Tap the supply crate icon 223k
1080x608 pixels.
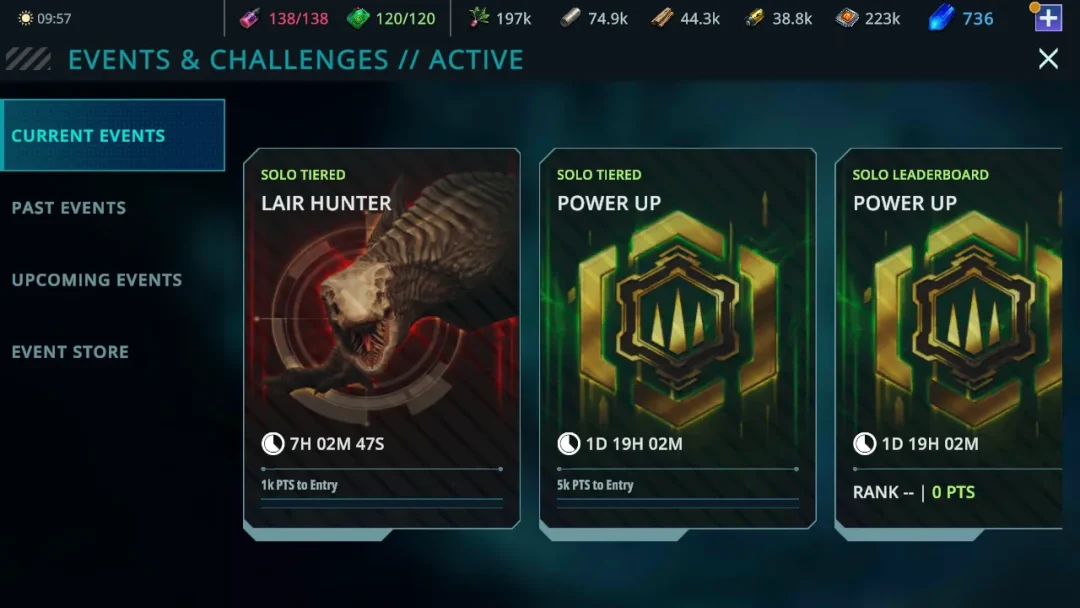pos(847,18)
